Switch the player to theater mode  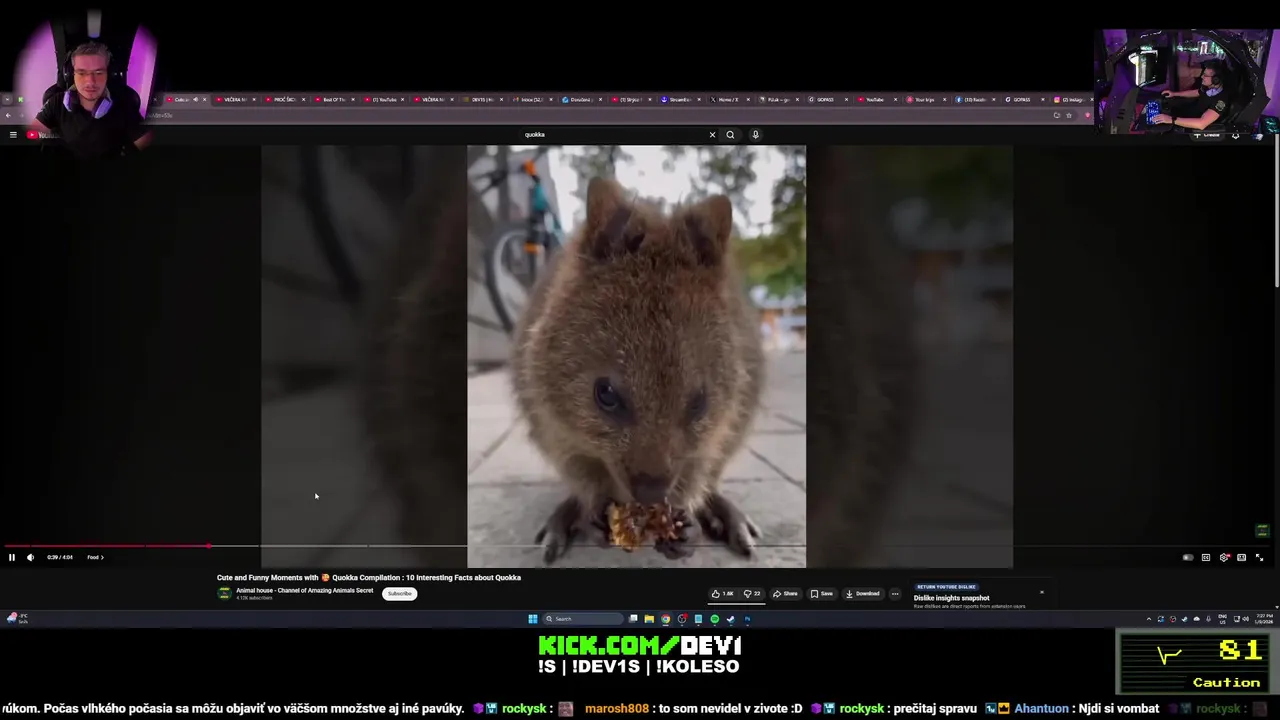tap(1242, 557)
